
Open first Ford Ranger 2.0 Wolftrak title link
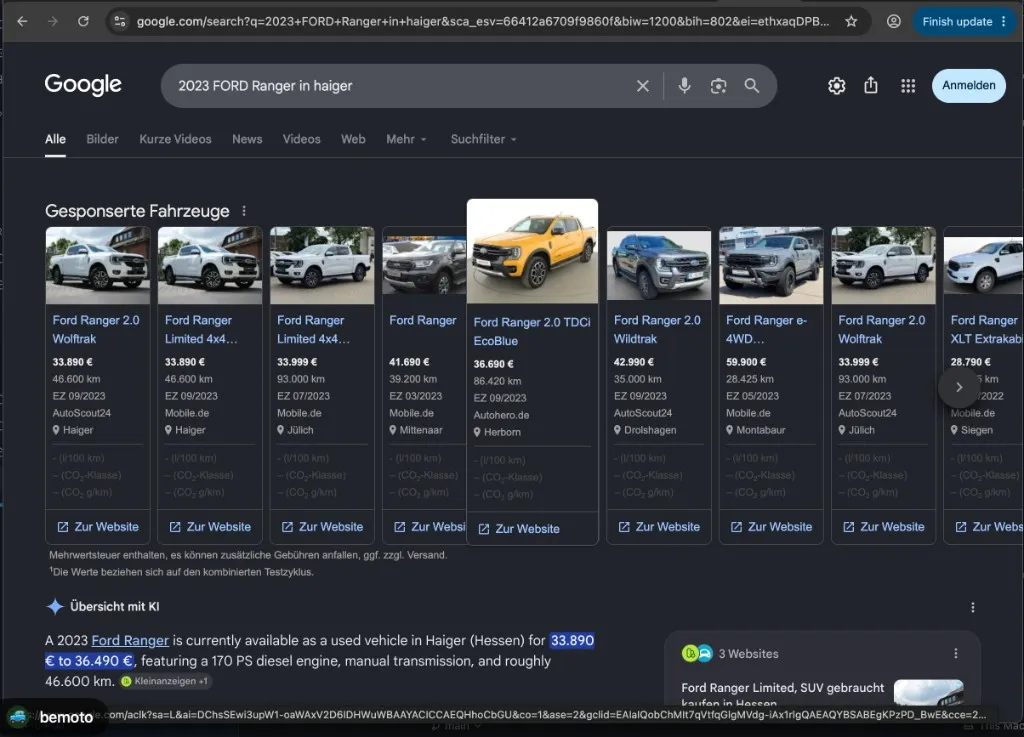[96, 330]
